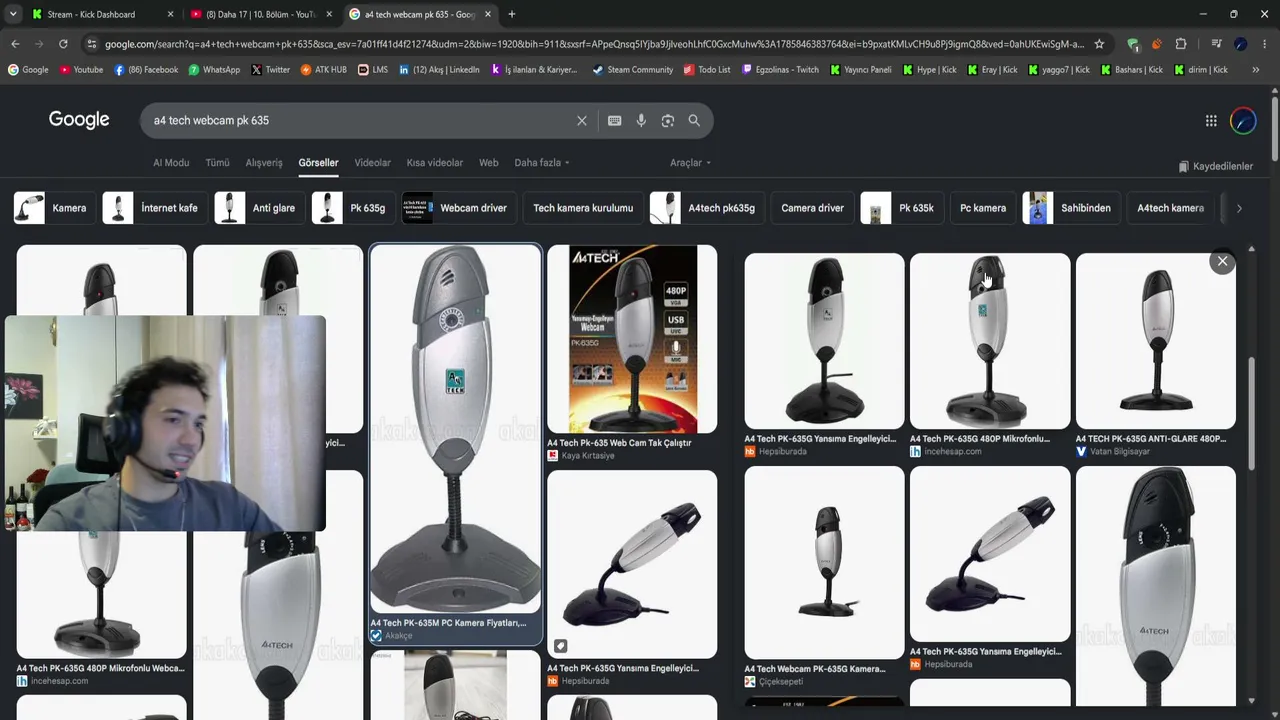Close the Stream - Kick Dashboard tab
The image size is (1280, 720).
click(x=170, y=14)
